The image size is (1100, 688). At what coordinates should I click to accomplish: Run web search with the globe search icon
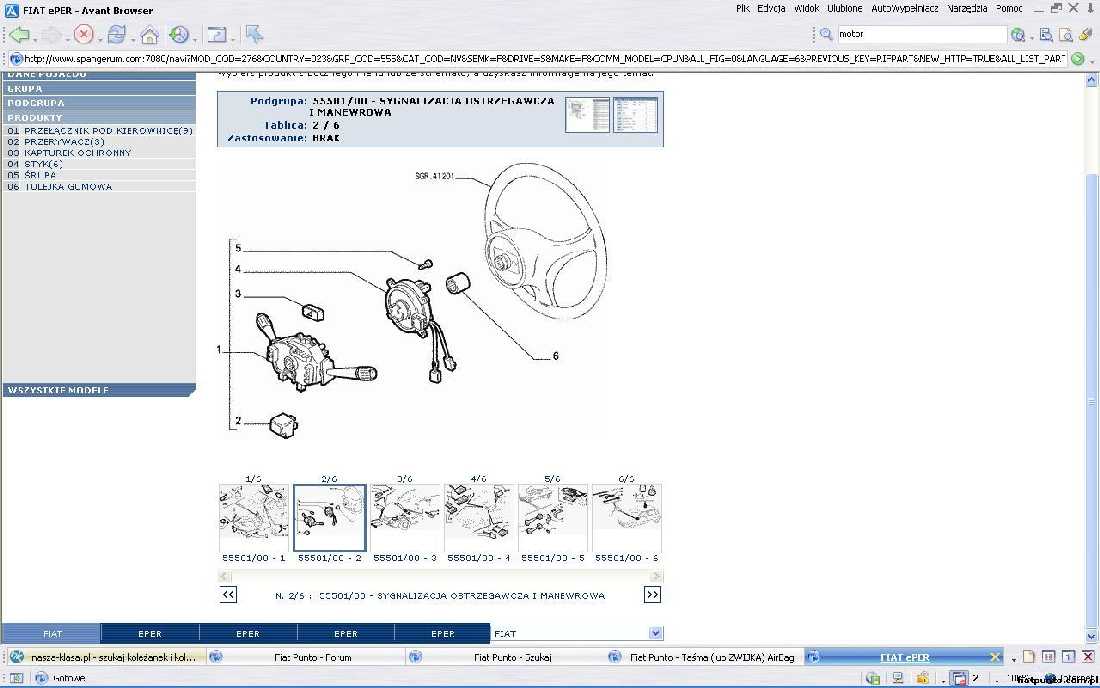[x=1017, y=34]
